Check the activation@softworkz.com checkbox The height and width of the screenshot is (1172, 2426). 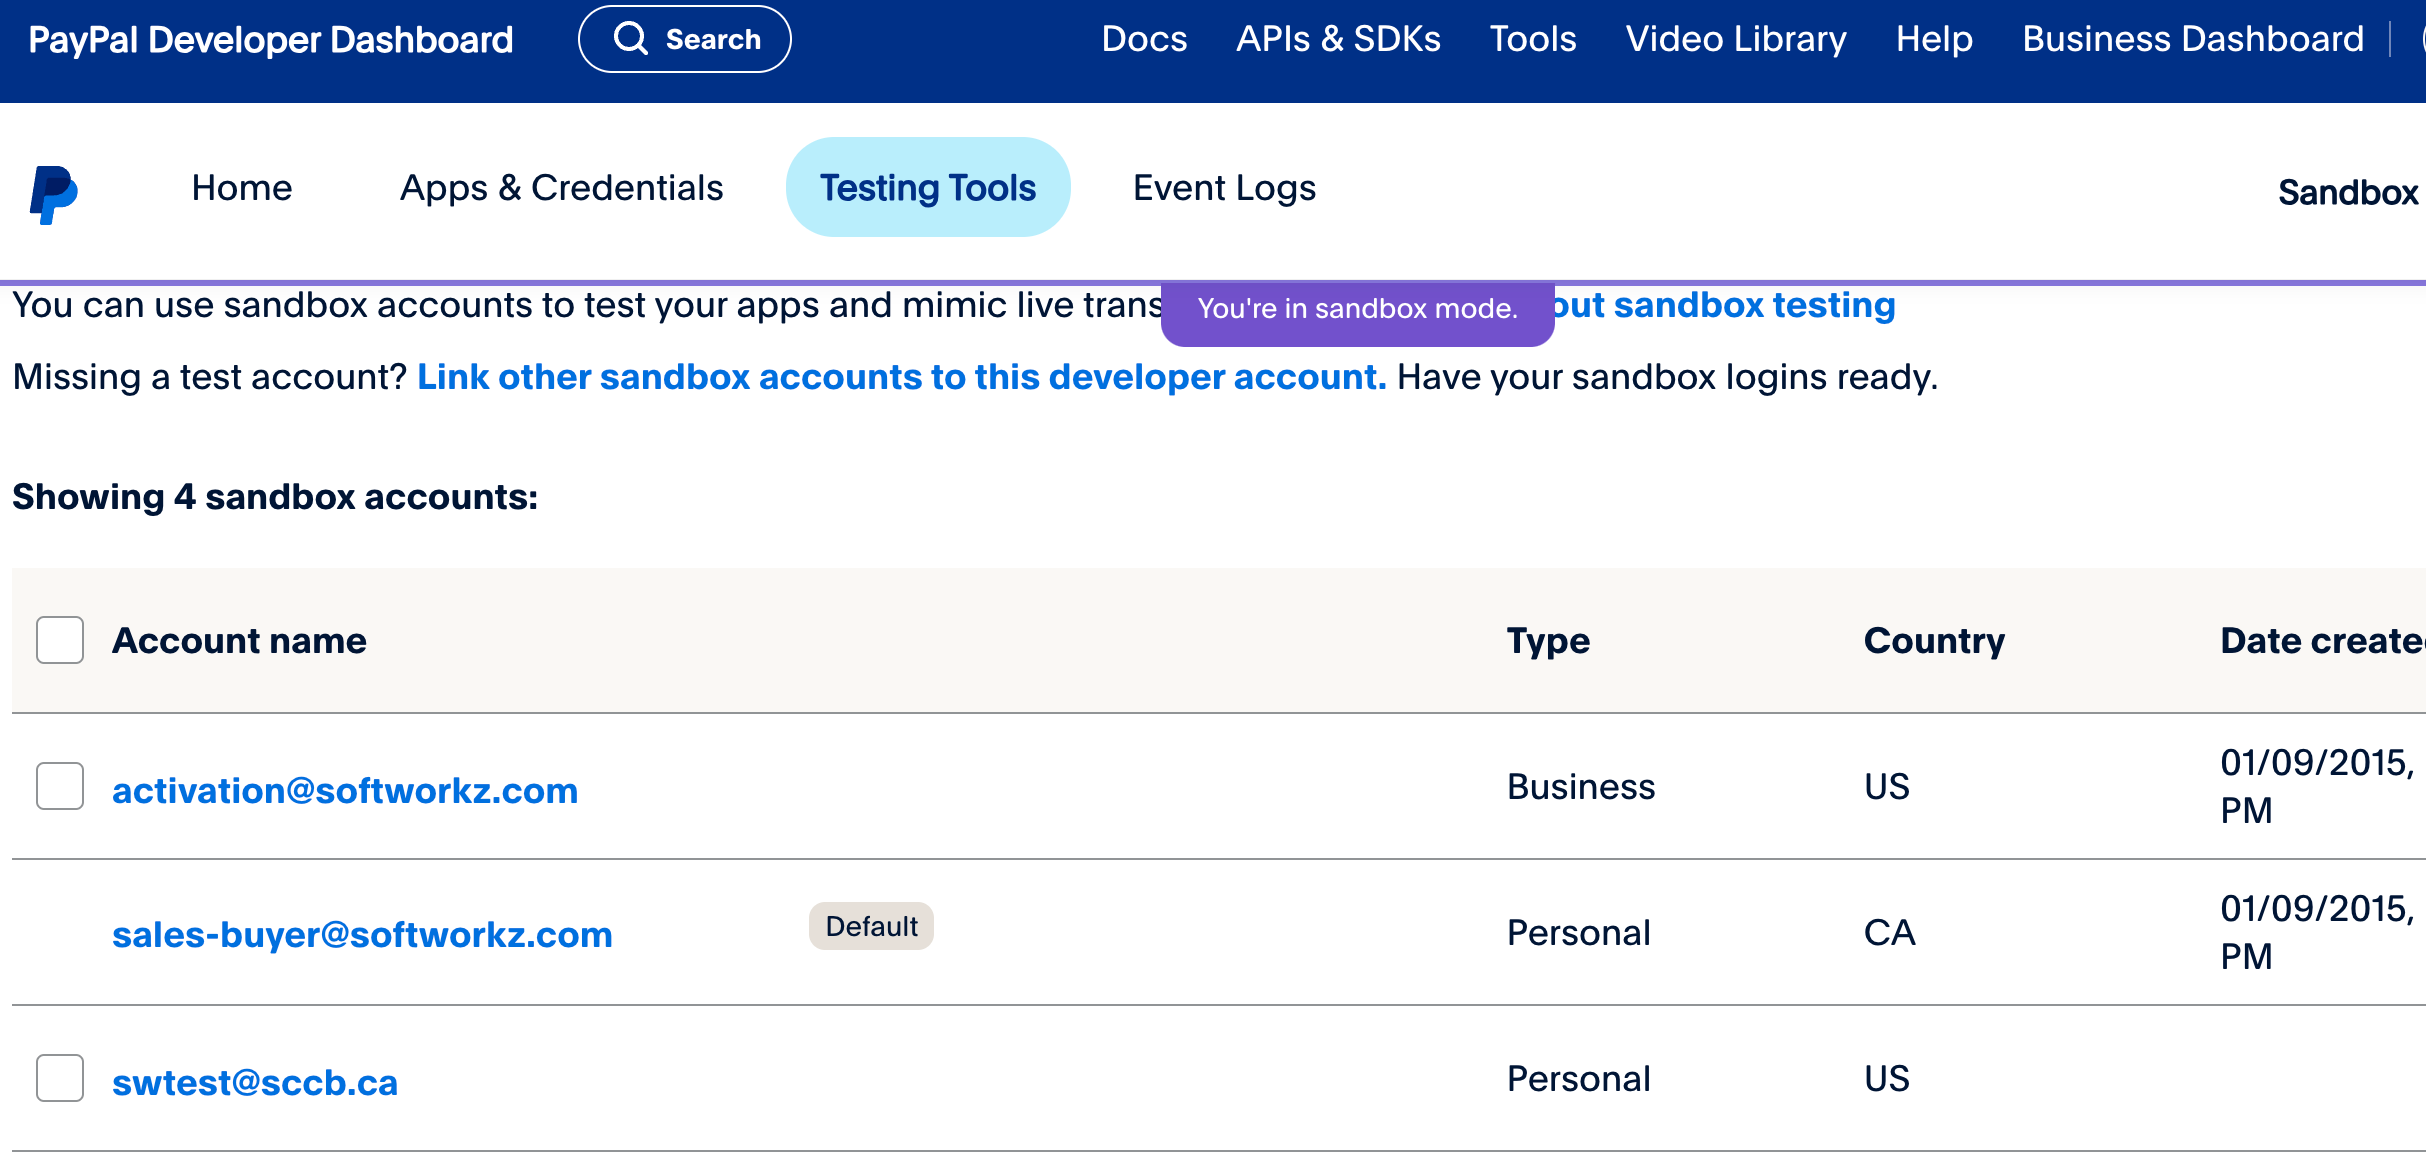pos(60,786)
